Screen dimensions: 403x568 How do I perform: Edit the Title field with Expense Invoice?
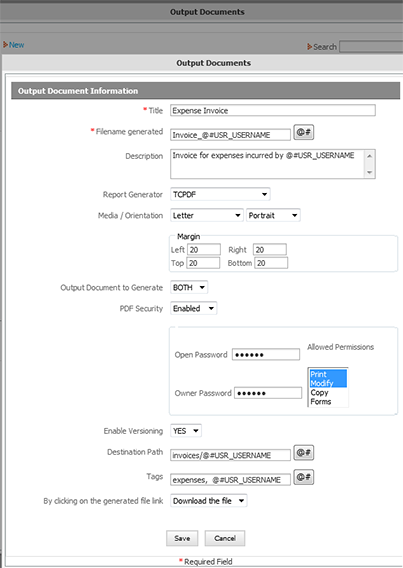point(273,110)
